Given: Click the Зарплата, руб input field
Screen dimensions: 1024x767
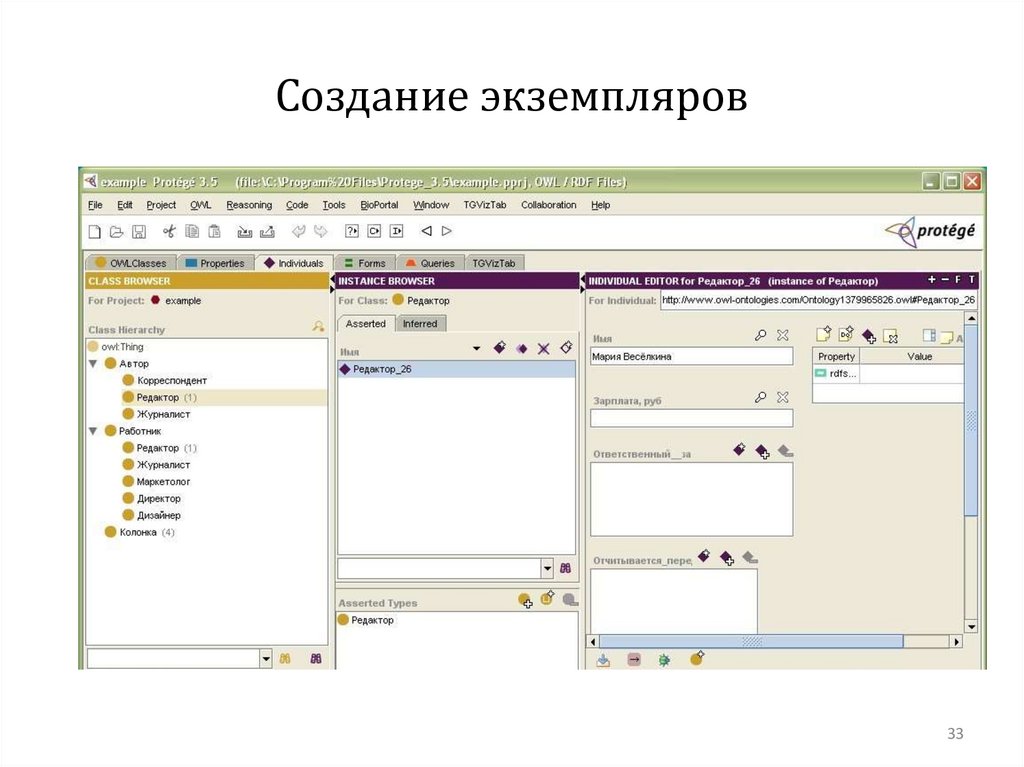Looking at the screenshot, I should pyautogui.click(x=691, y=418).
